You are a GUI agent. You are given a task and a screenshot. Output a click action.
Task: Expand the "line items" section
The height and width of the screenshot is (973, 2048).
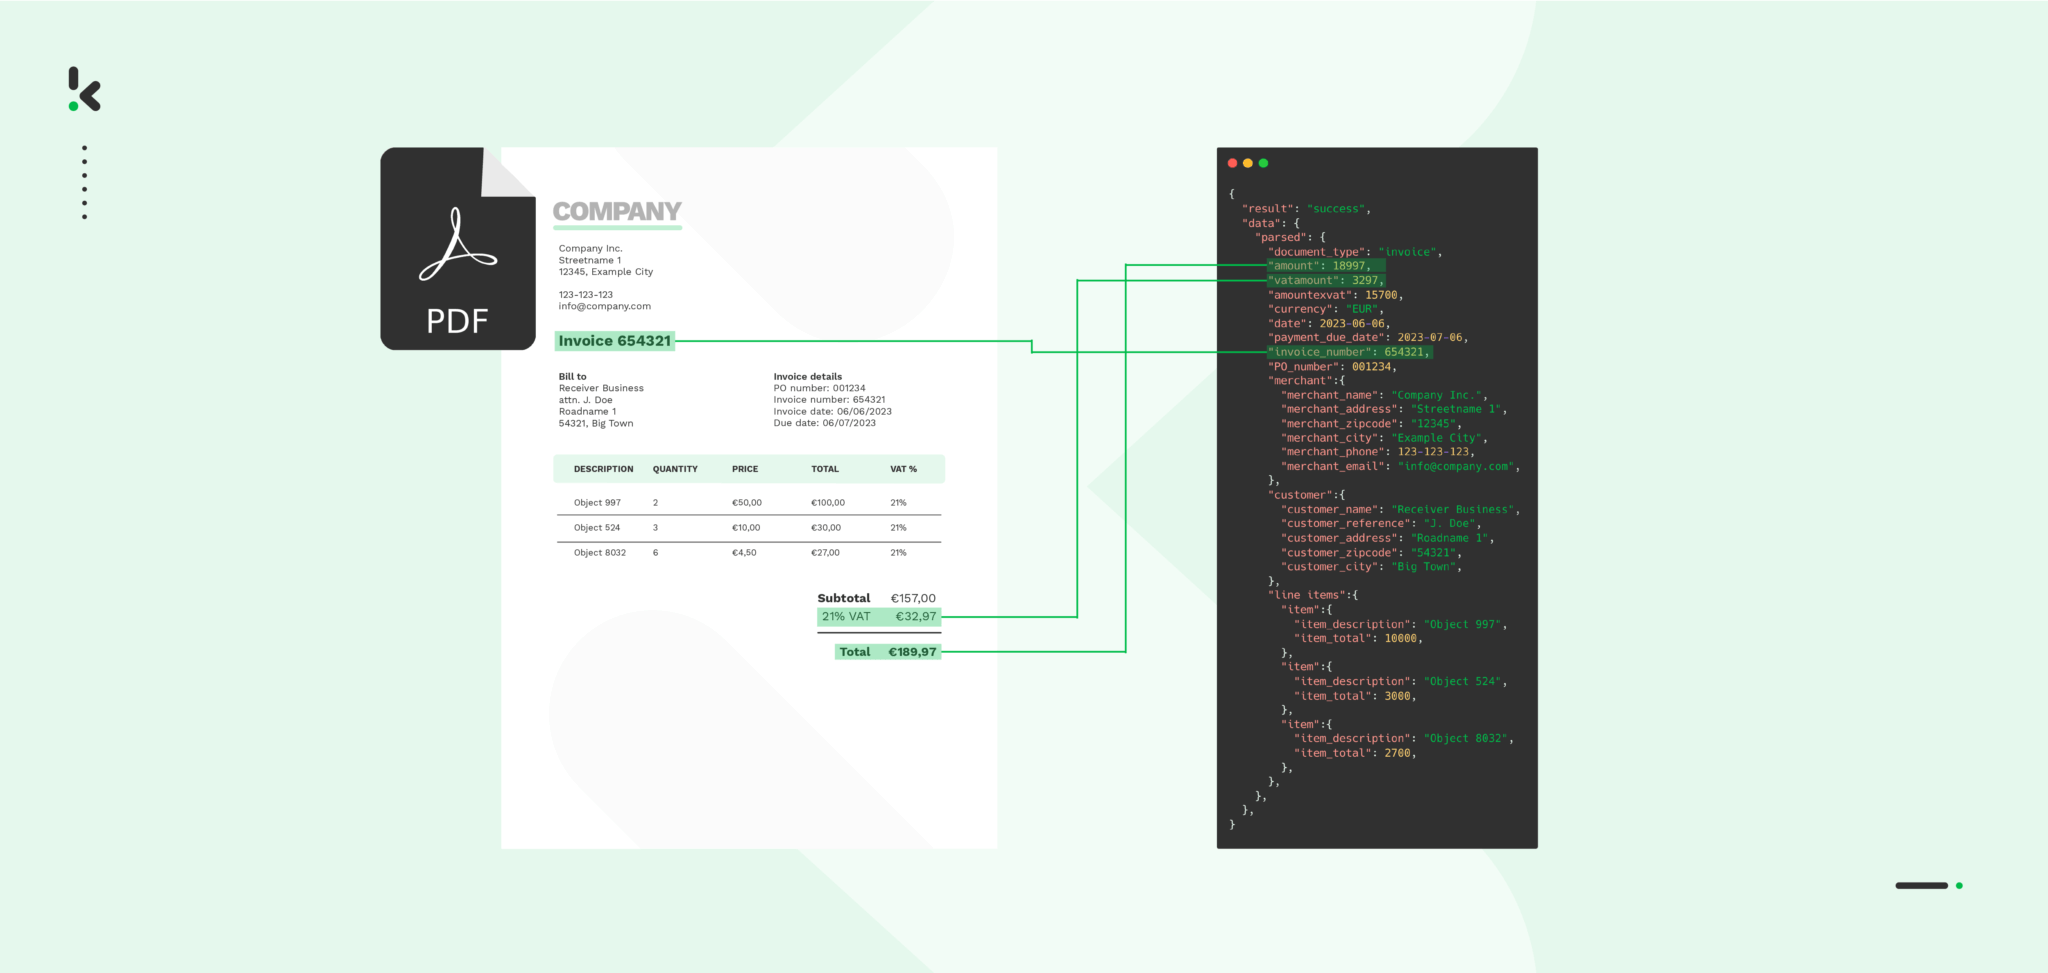click(1311, 594)
